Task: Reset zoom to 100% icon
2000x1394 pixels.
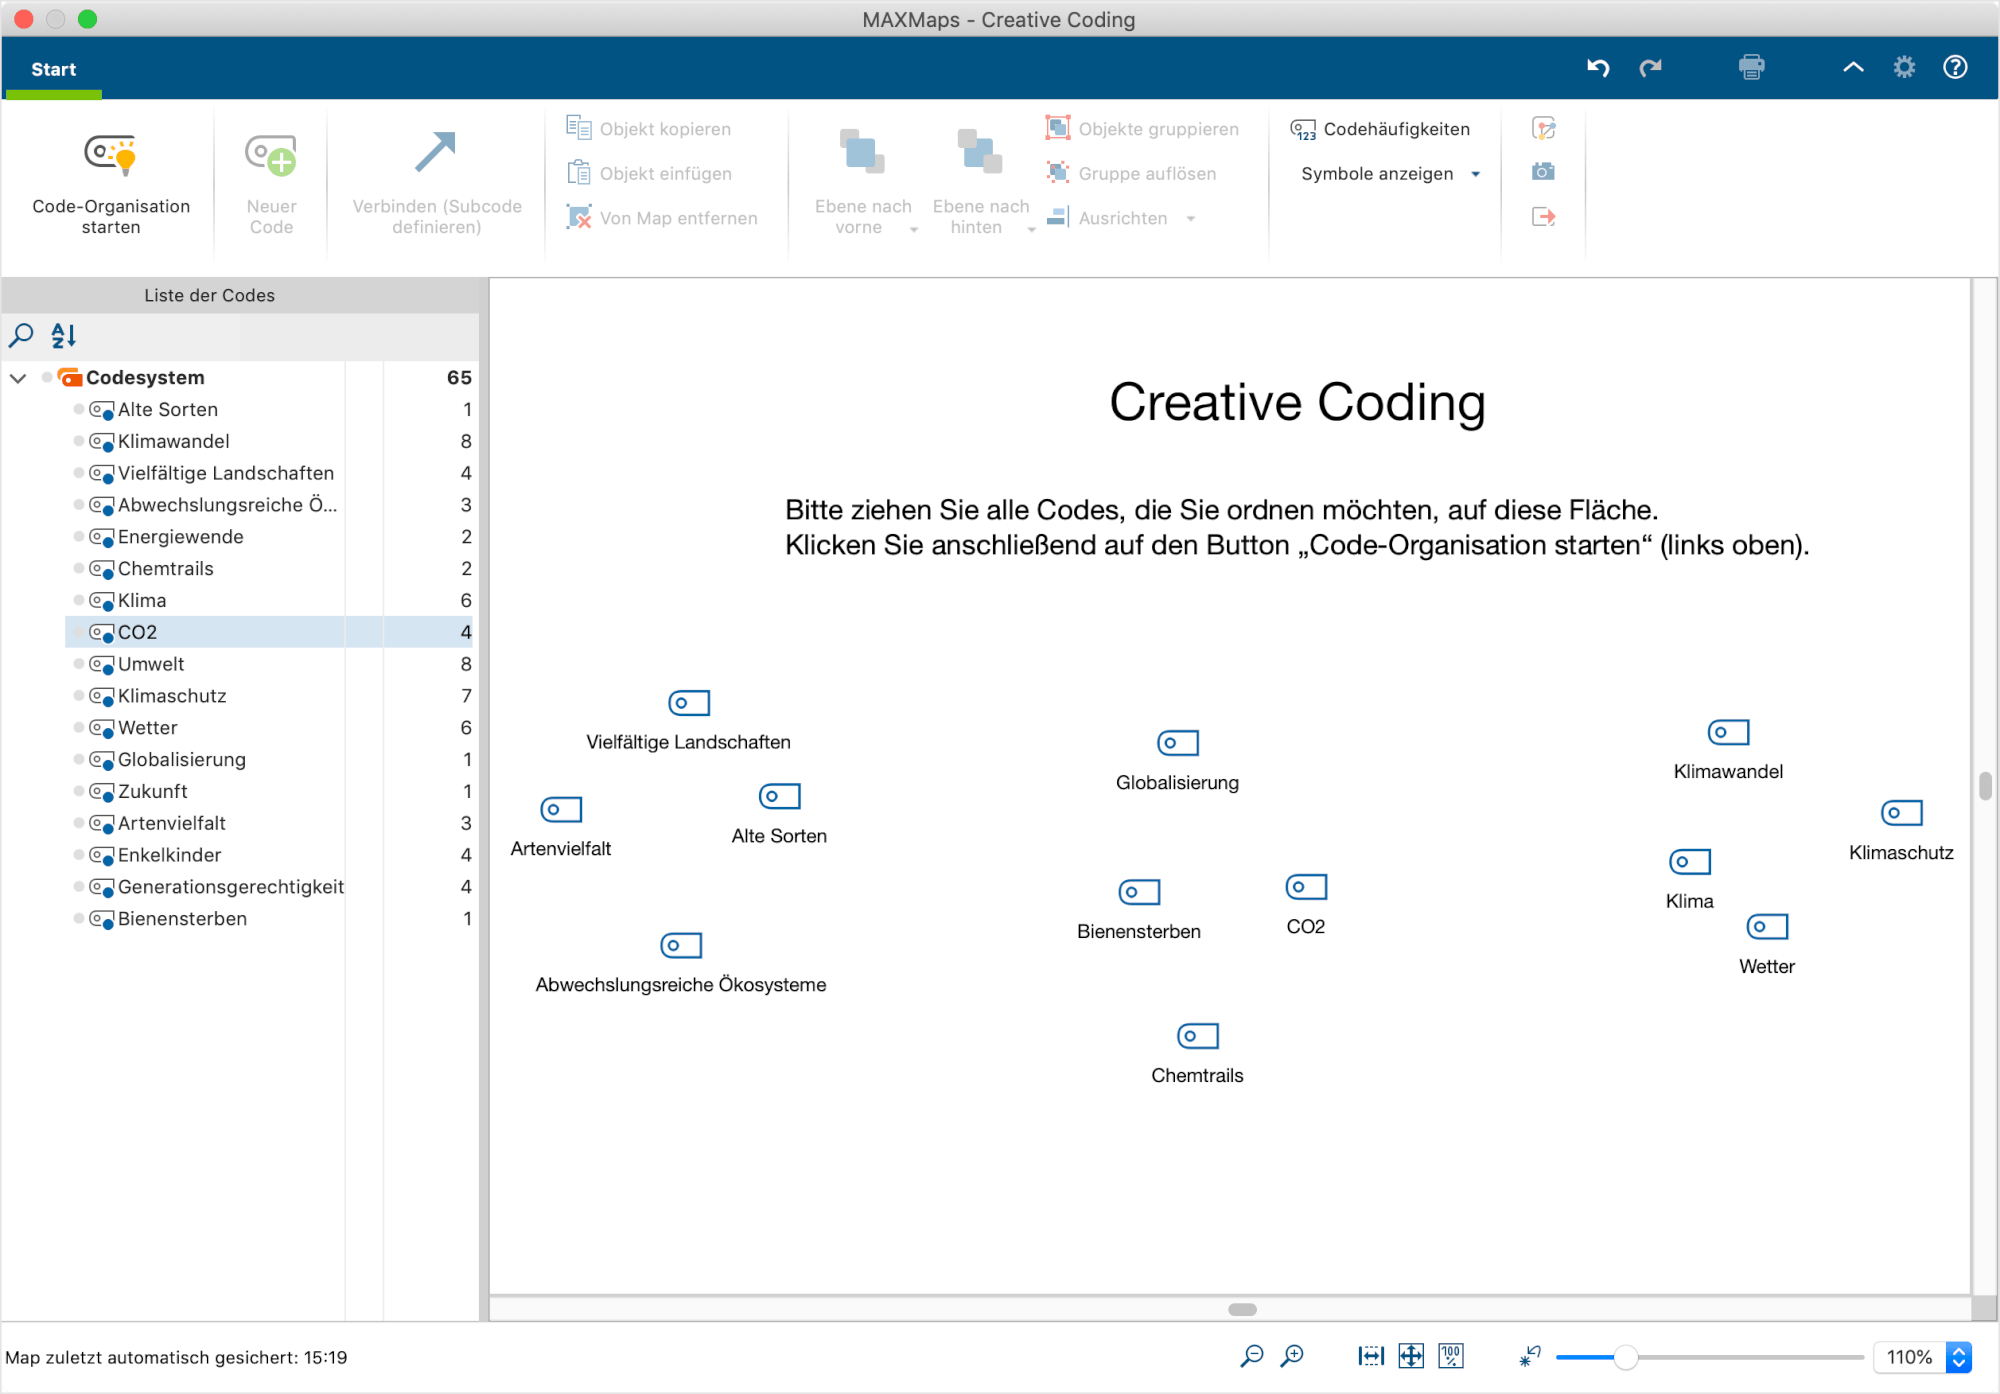Action: [x=1451, y=1356]
